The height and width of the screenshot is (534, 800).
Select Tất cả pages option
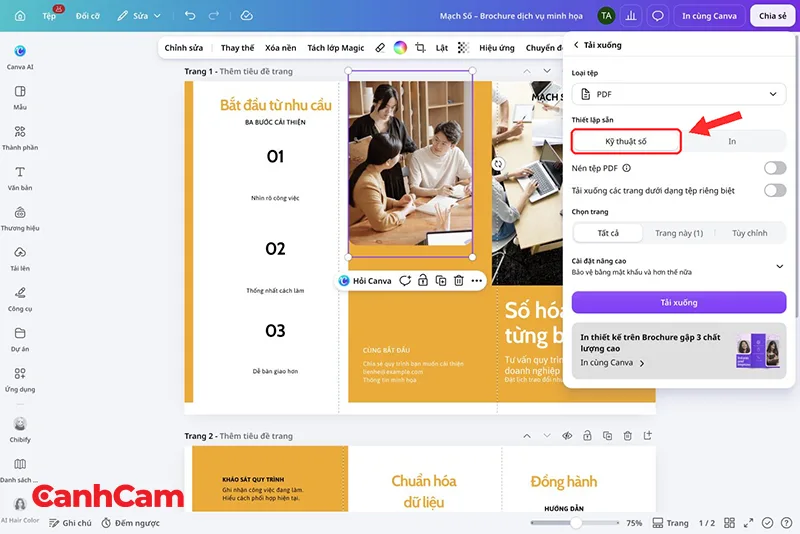[608, 233]
